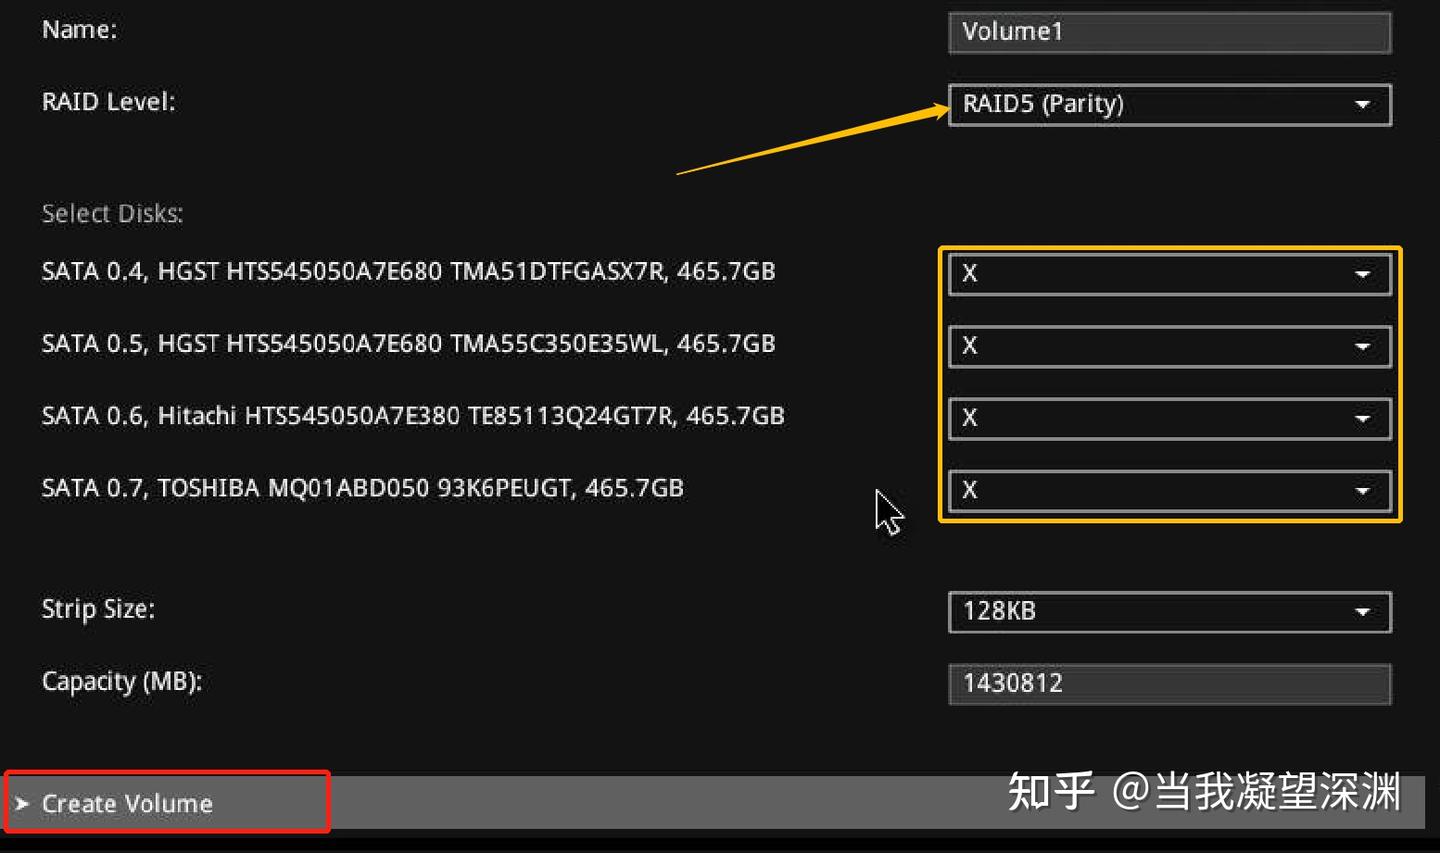This screenshot has width=1440, height=853.
Task: Click the dropdown arrow next to 128KB strip size
Action: 1362,611
